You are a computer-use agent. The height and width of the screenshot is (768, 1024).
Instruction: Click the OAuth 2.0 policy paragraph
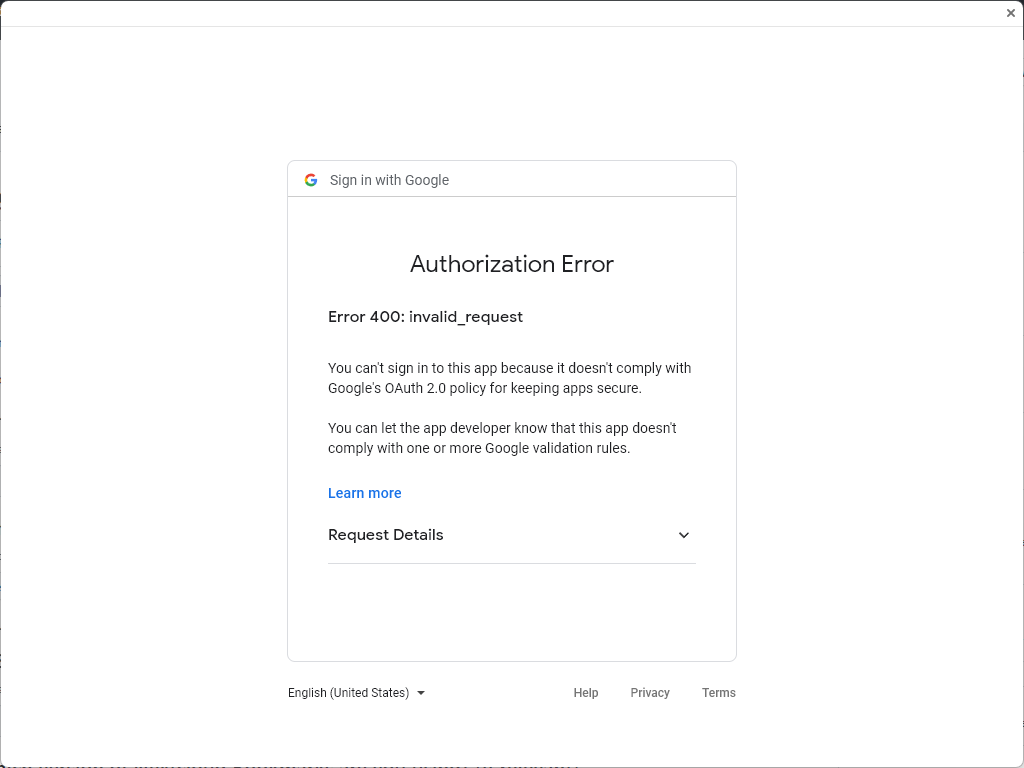(509, 378)
